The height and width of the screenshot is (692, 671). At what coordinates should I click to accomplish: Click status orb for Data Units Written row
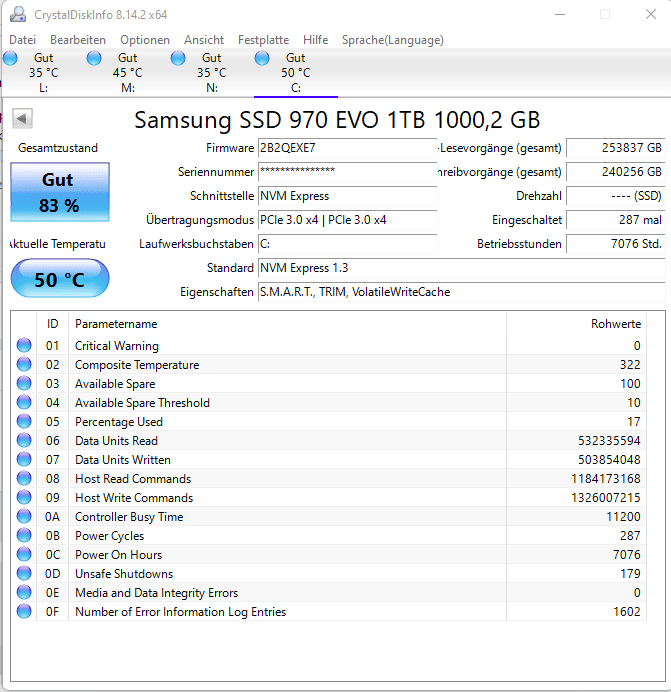(24, 459)
